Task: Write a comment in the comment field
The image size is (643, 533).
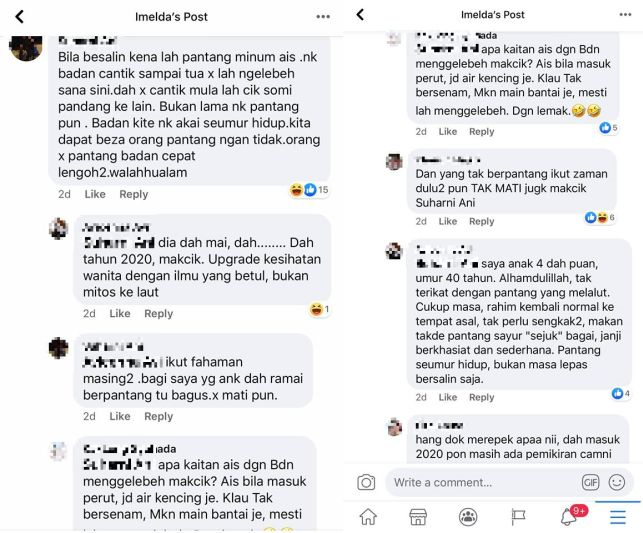Action: point(484,483)
